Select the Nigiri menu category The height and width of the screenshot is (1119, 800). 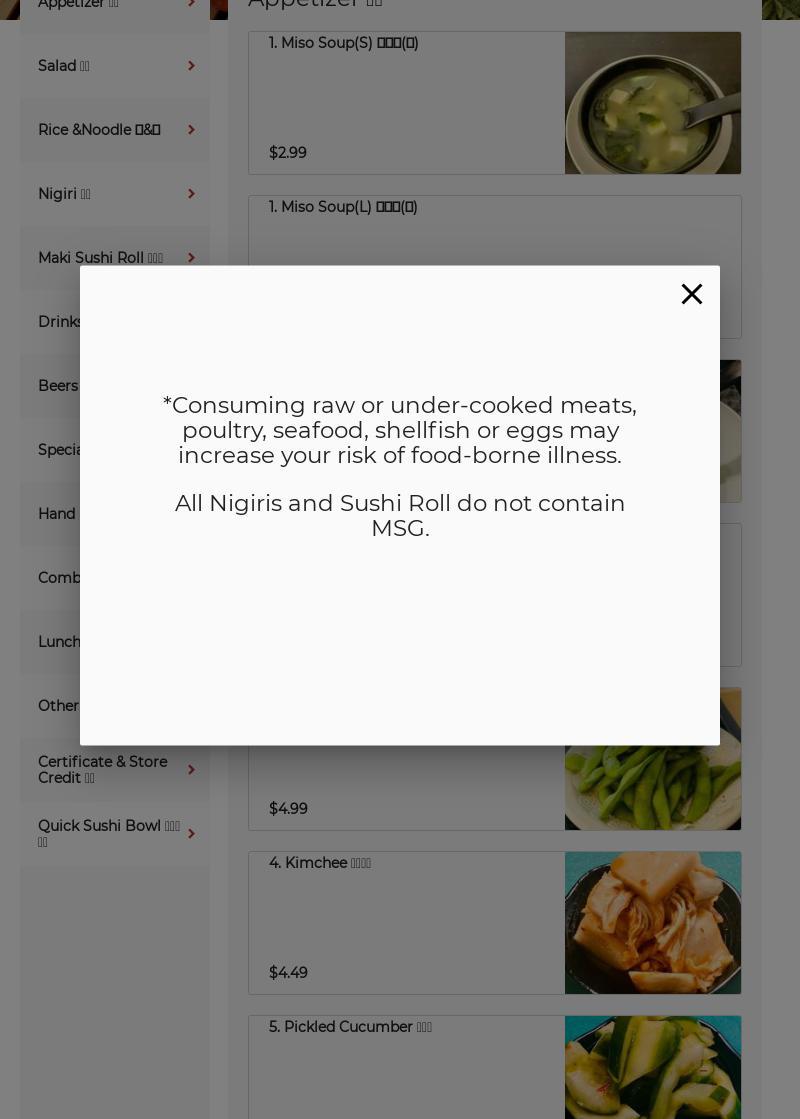[x=115, y=194]
